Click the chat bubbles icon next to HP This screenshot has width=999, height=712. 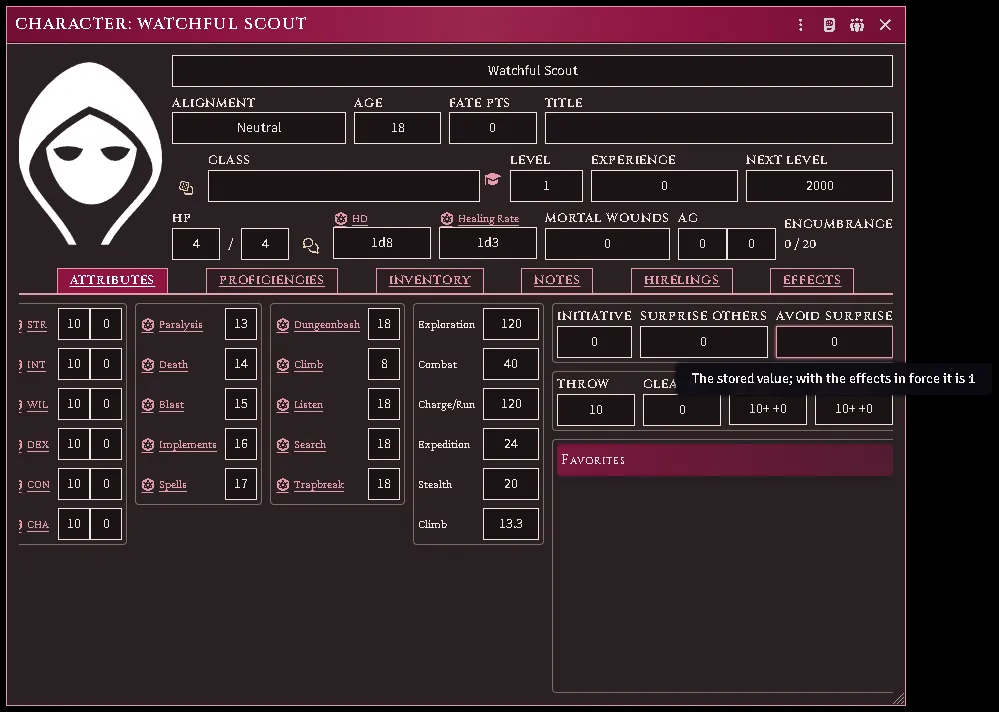point(310,245)
